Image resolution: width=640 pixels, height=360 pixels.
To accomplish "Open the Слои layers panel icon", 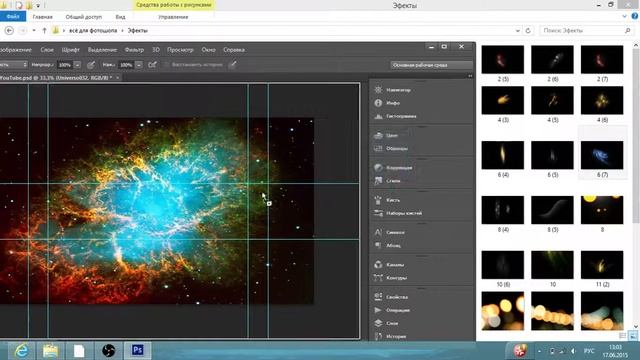I will pos(378,323).
